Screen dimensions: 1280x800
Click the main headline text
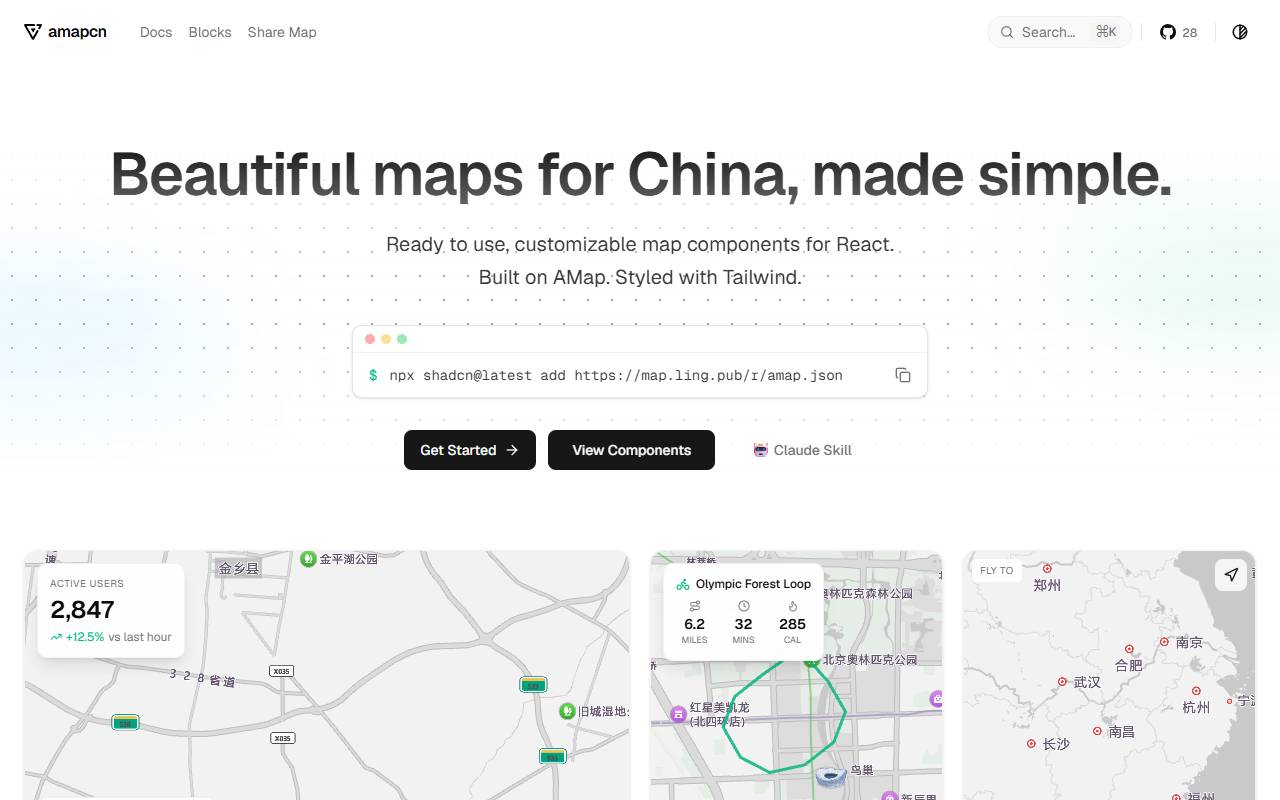[x=640, y=174]
